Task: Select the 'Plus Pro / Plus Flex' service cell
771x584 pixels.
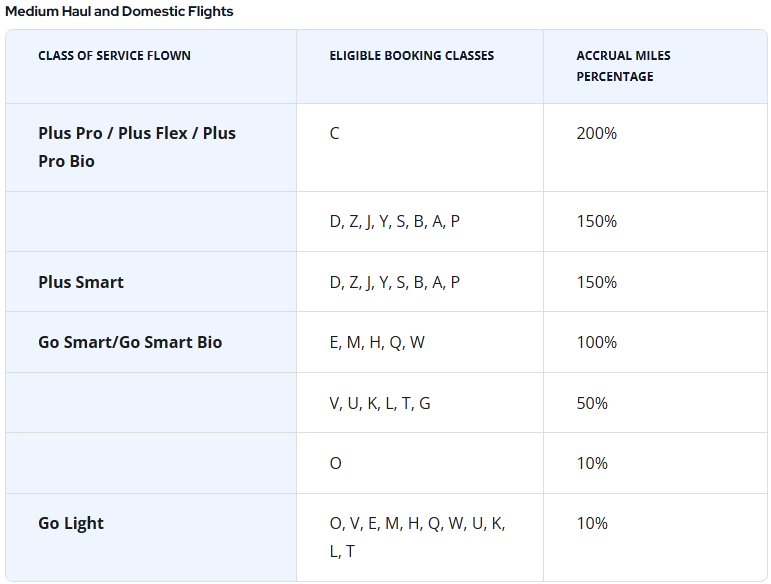Action: (137, 147)
